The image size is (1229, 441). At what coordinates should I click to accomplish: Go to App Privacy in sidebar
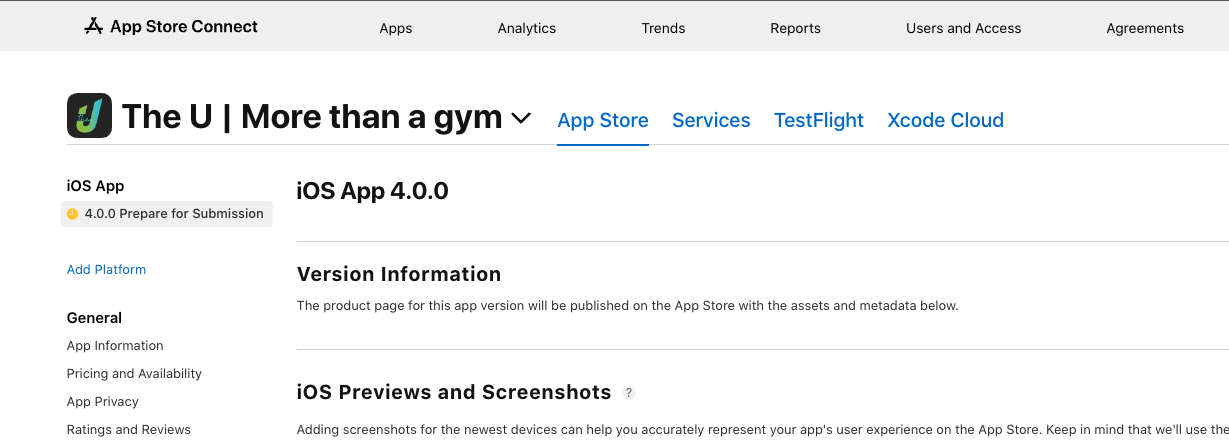[x=103, y=402]
